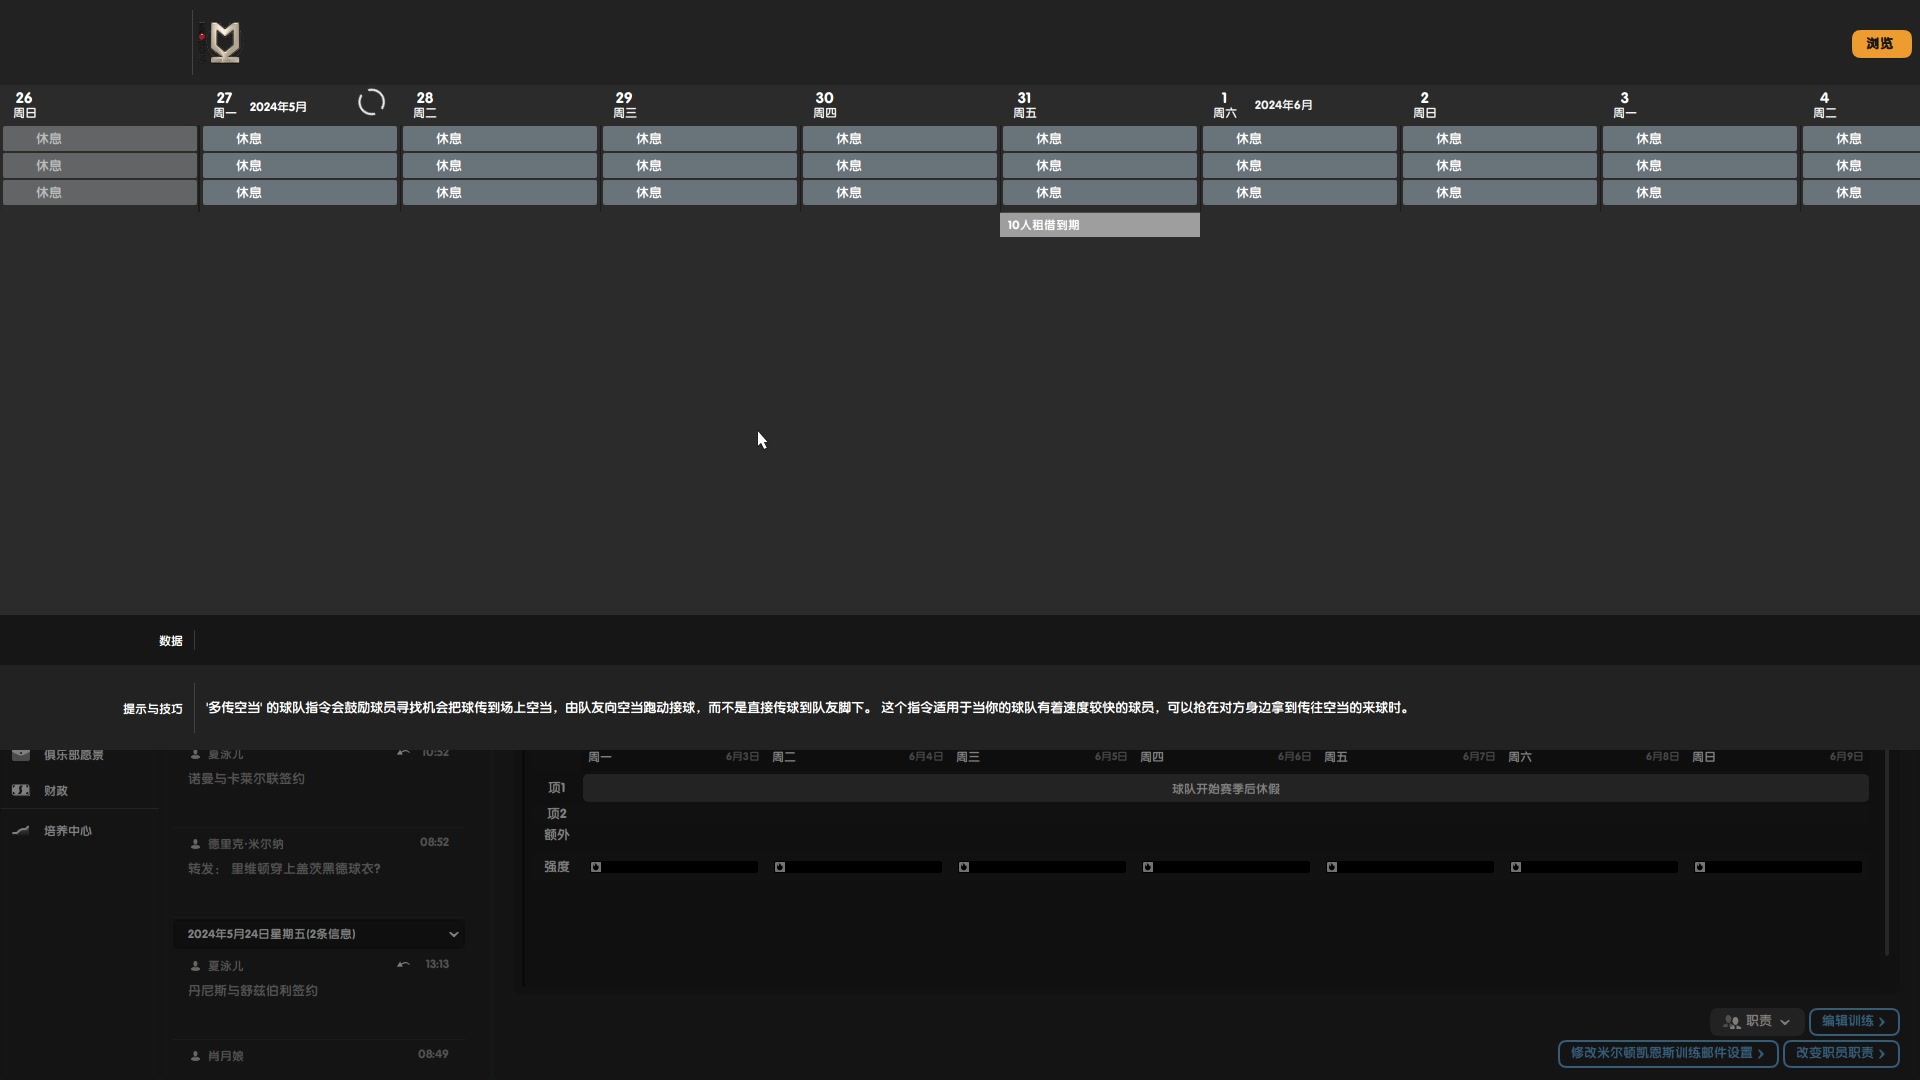Click the 强度 intensity row label
This screenshot has height=1080, width=1920.
tap(557, 867)
